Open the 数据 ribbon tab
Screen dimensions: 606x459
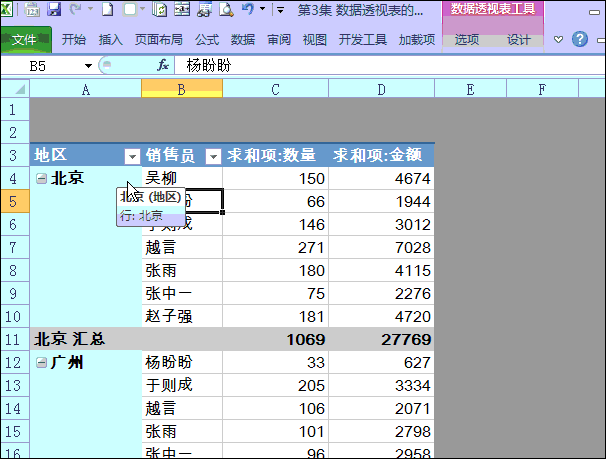click(x=243, y=39)
